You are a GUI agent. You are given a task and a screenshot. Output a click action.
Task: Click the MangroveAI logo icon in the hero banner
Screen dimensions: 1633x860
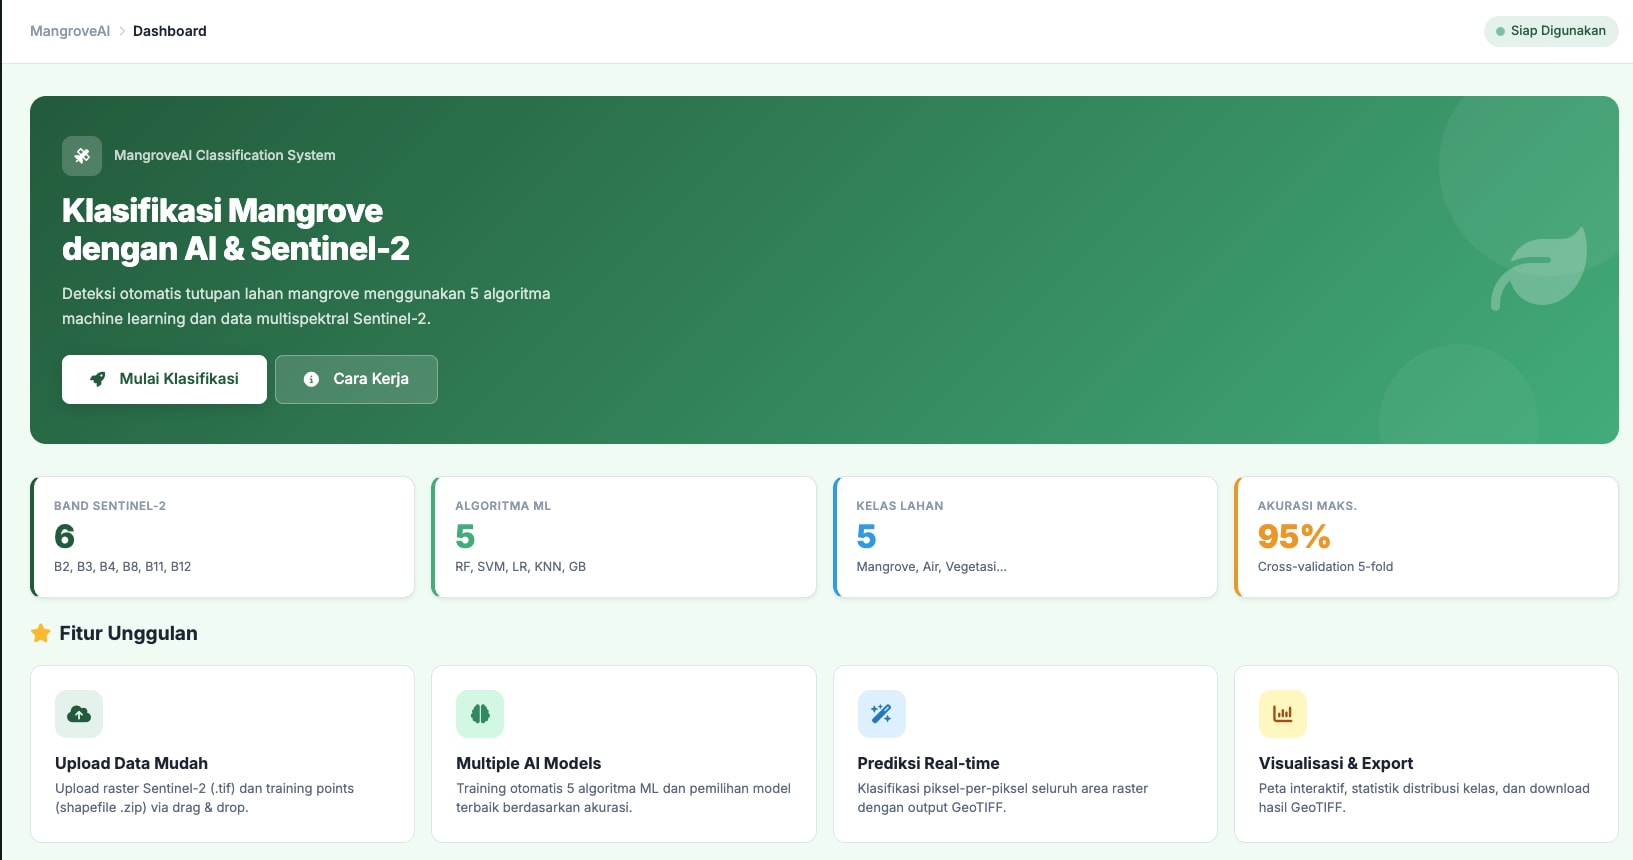point(82,156)
